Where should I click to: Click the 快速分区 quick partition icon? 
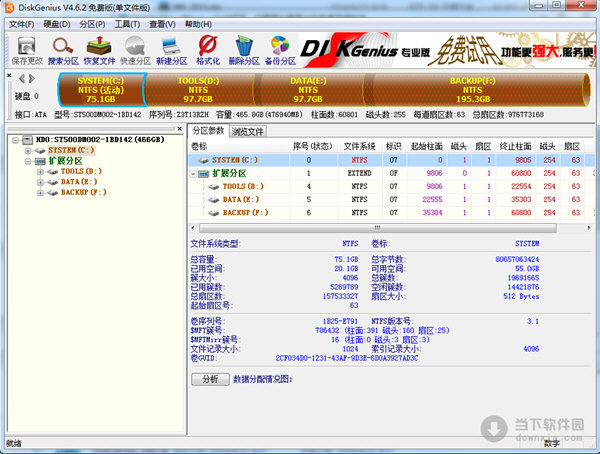[x=135, y=51]
